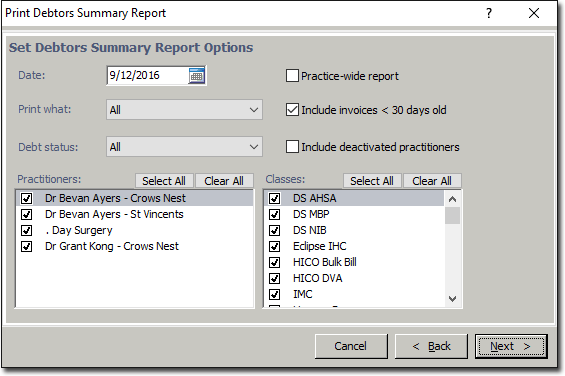The height and width of the screenshot is (376, 565).
Task: Click the Next button
Action: pos(511,346)
